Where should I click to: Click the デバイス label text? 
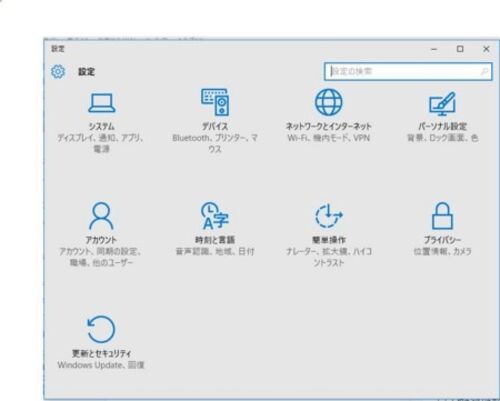(215, 126)
